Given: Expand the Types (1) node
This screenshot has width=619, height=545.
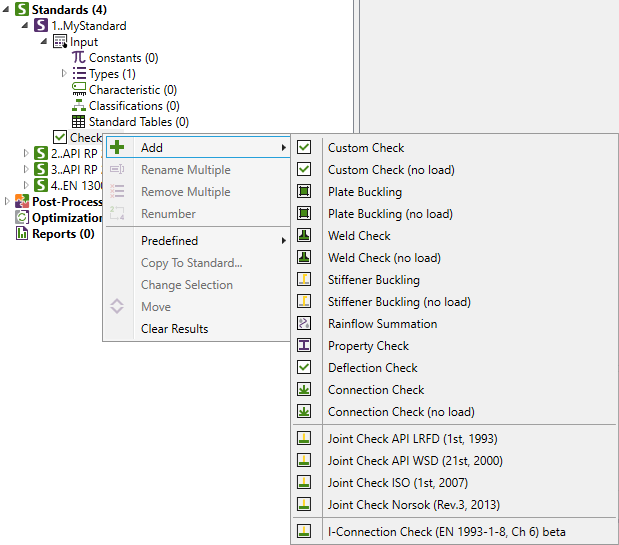Looking at the screenshot, I should coord(64,74).
